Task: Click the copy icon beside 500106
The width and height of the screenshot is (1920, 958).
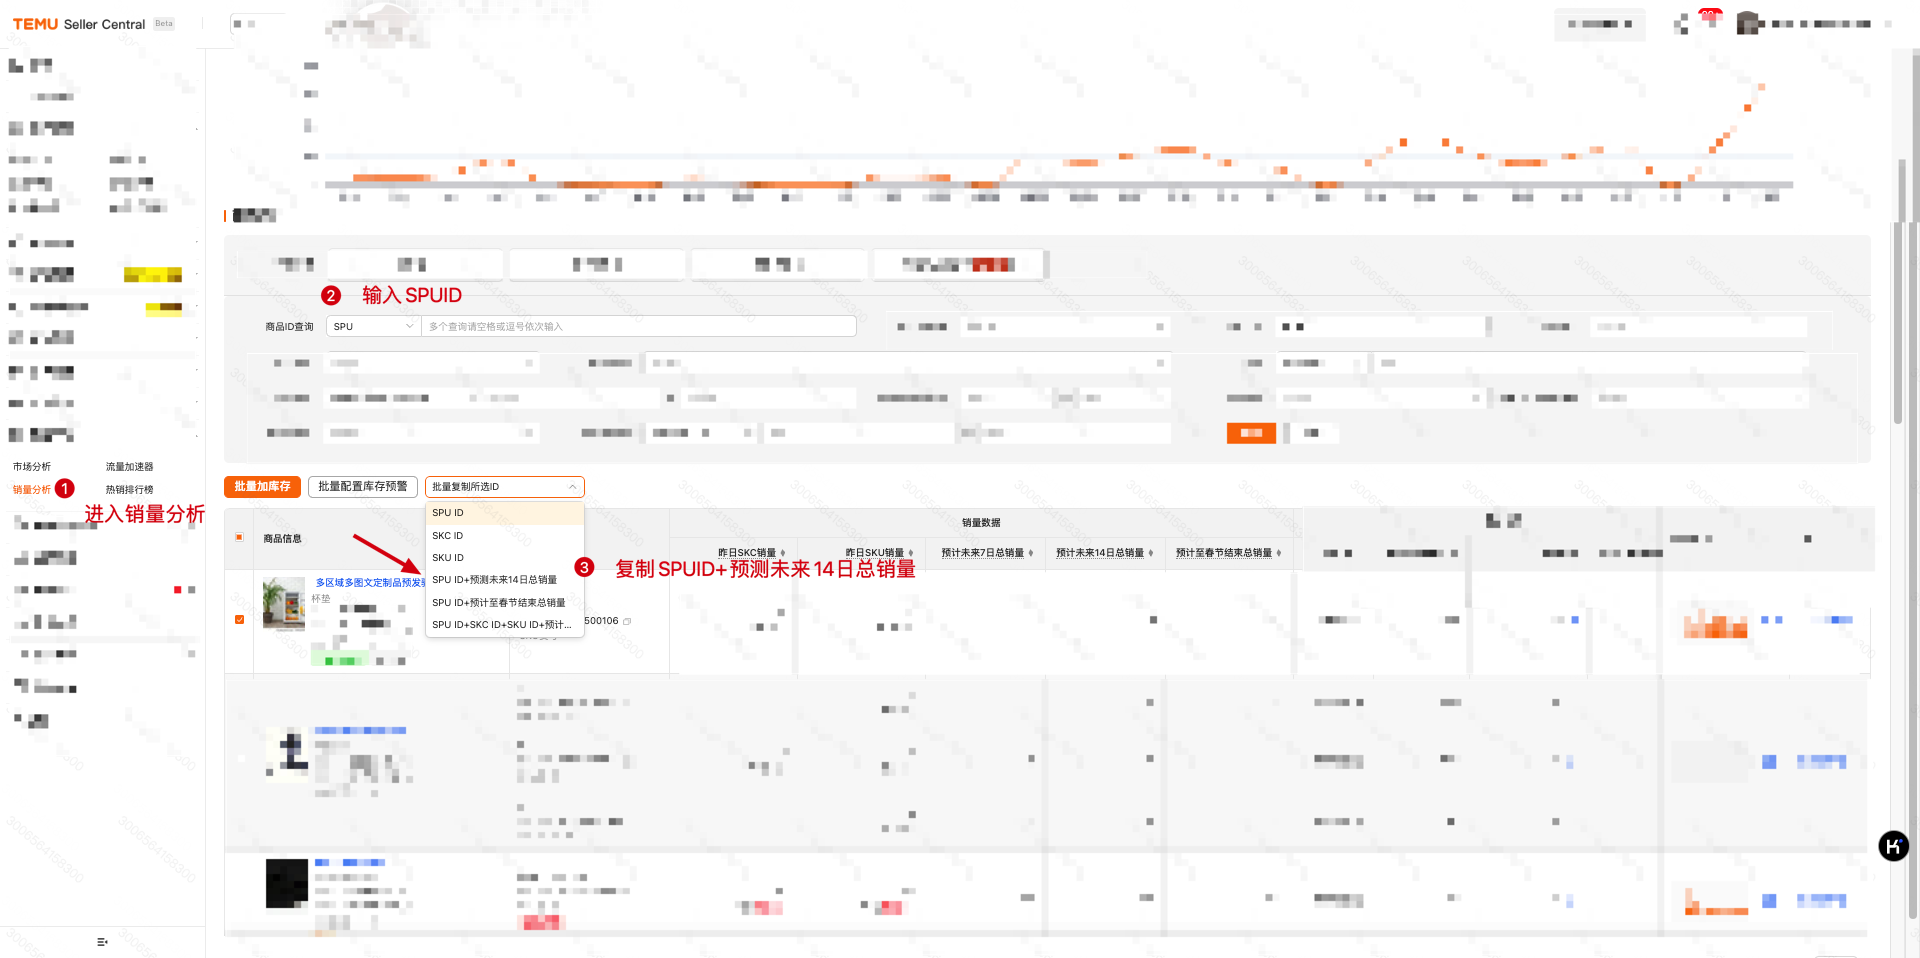Action: 627,622
